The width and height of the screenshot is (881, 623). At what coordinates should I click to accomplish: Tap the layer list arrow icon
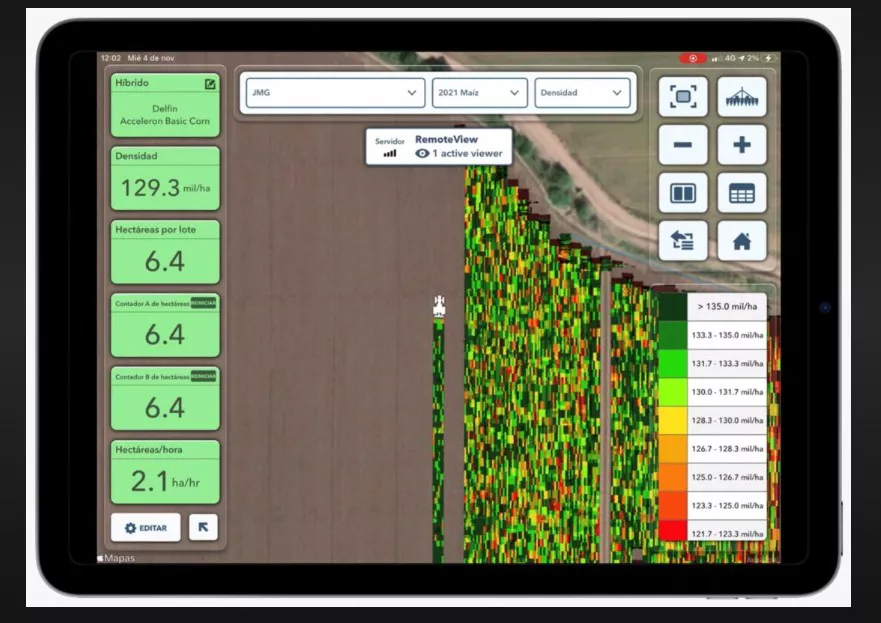[683, 241]
